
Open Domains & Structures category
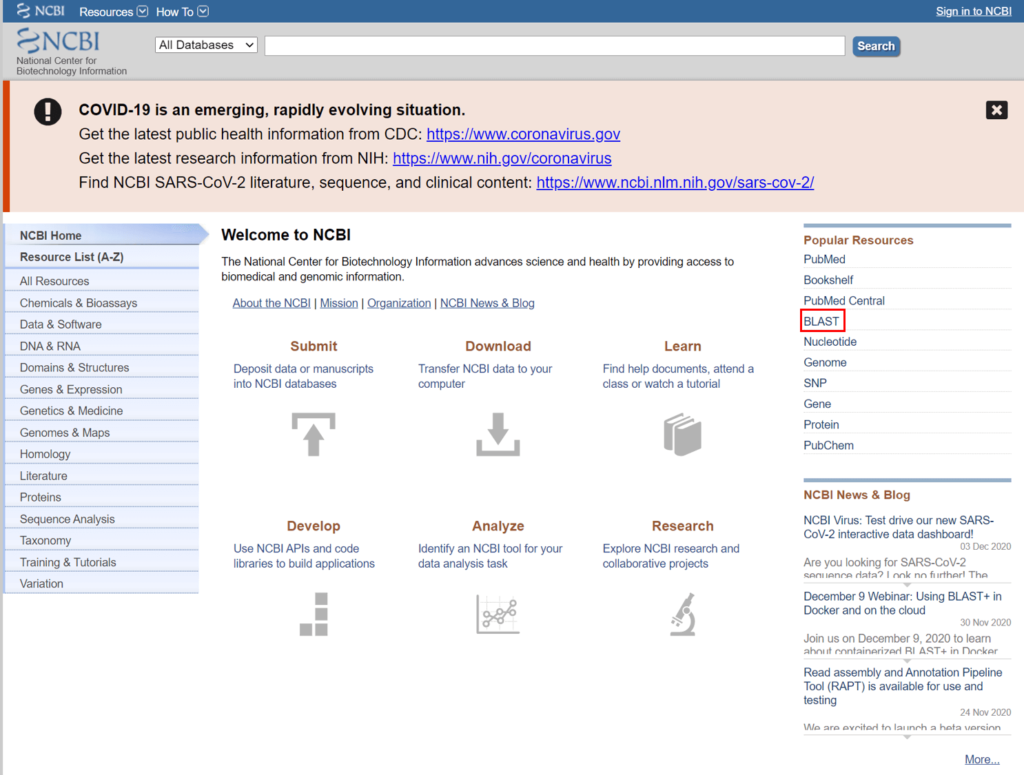[102, 368]
